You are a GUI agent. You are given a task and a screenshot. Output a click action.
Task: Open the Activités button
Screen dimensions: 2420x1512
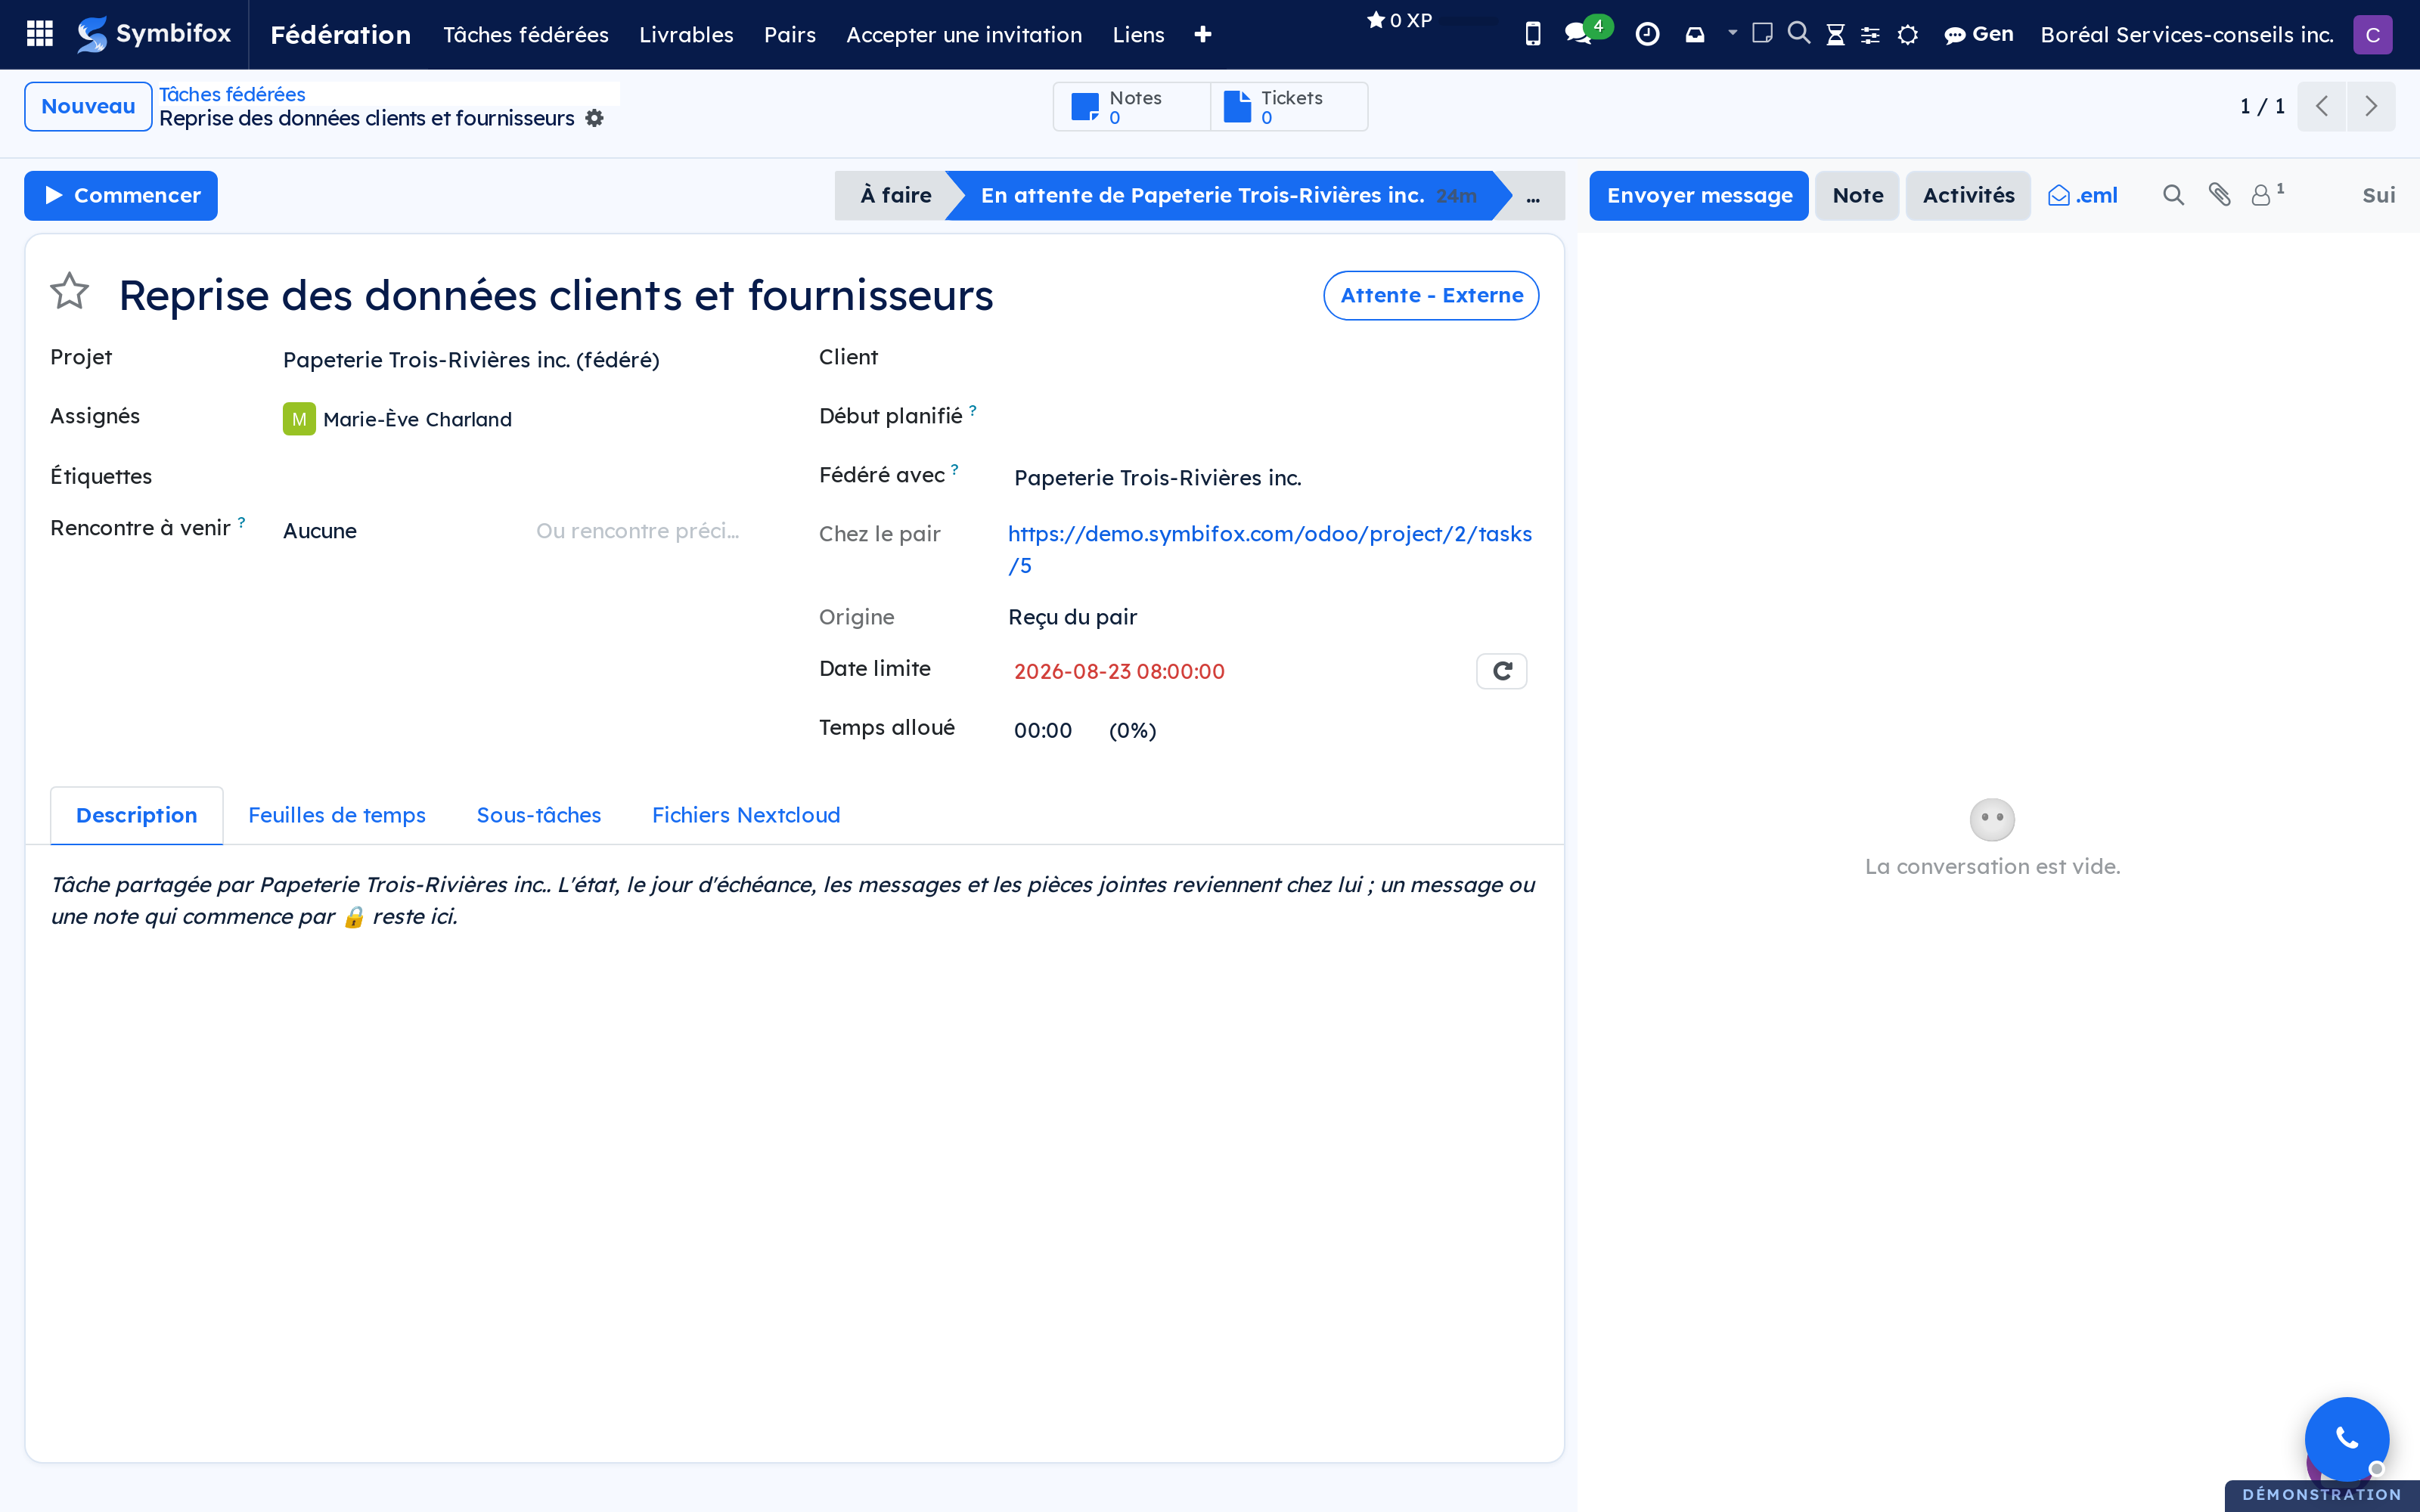click(x=1968, y=195)
